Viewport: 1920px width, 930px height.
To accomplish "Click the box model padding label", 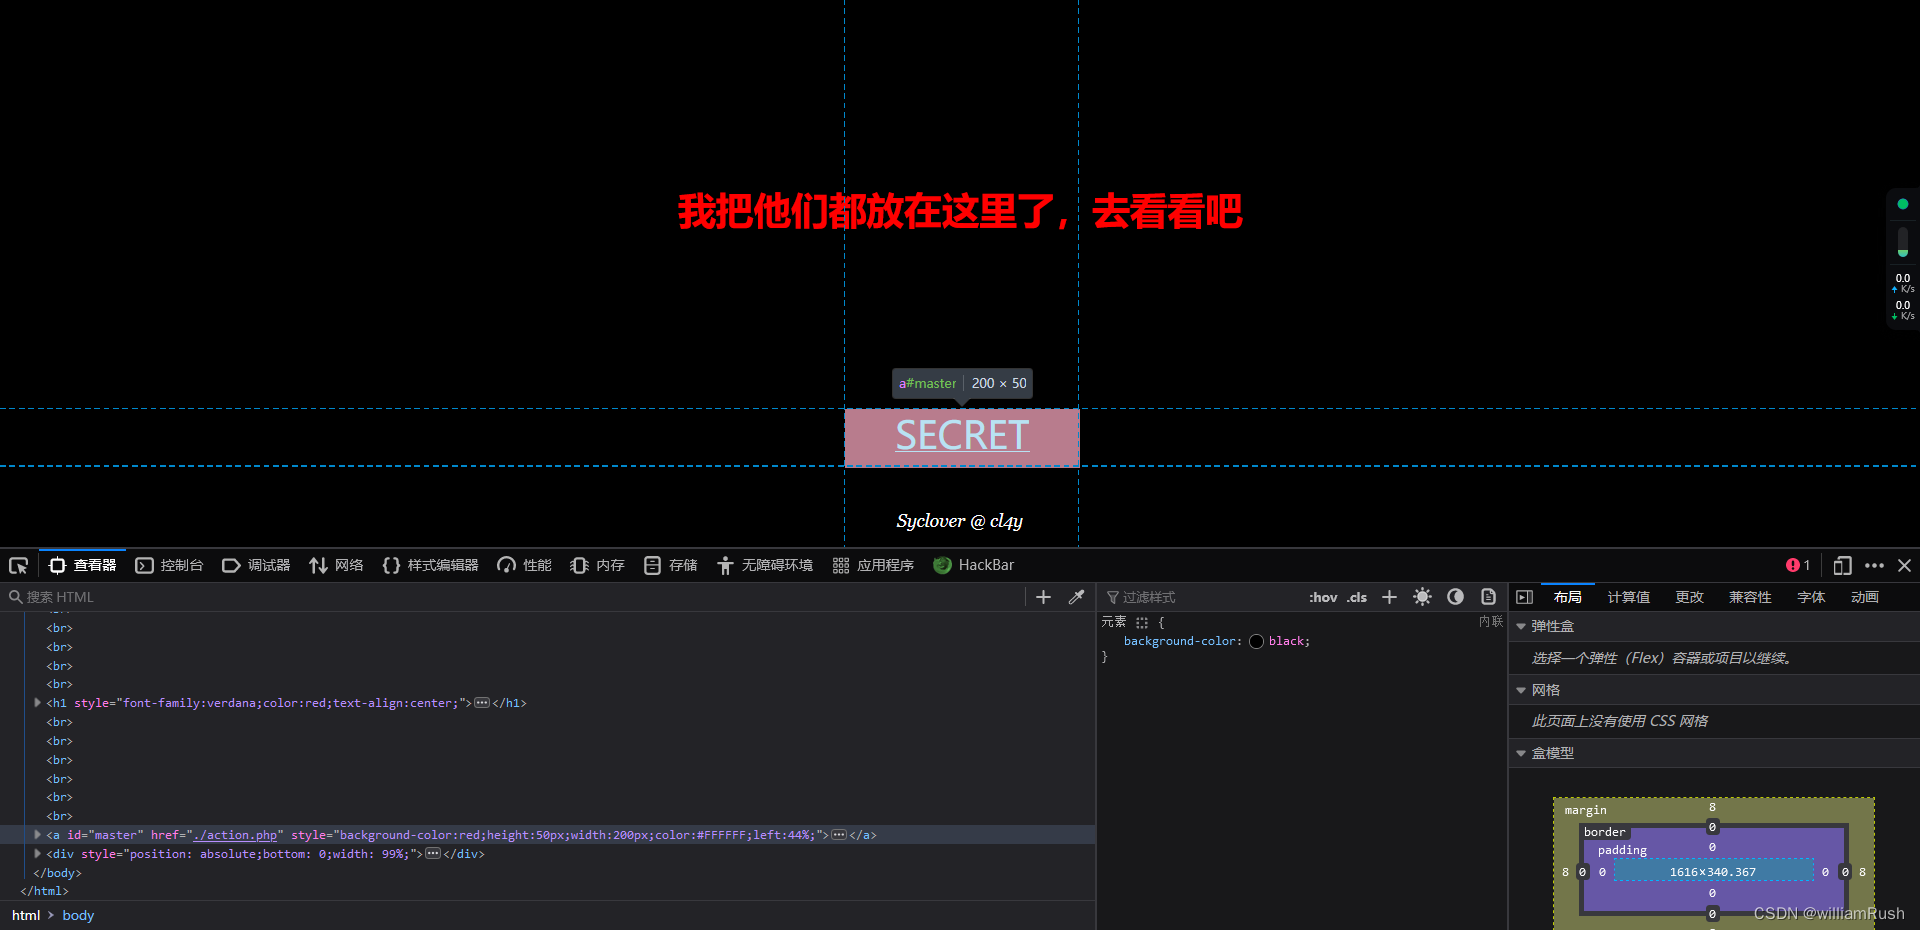I will 1622,850.
